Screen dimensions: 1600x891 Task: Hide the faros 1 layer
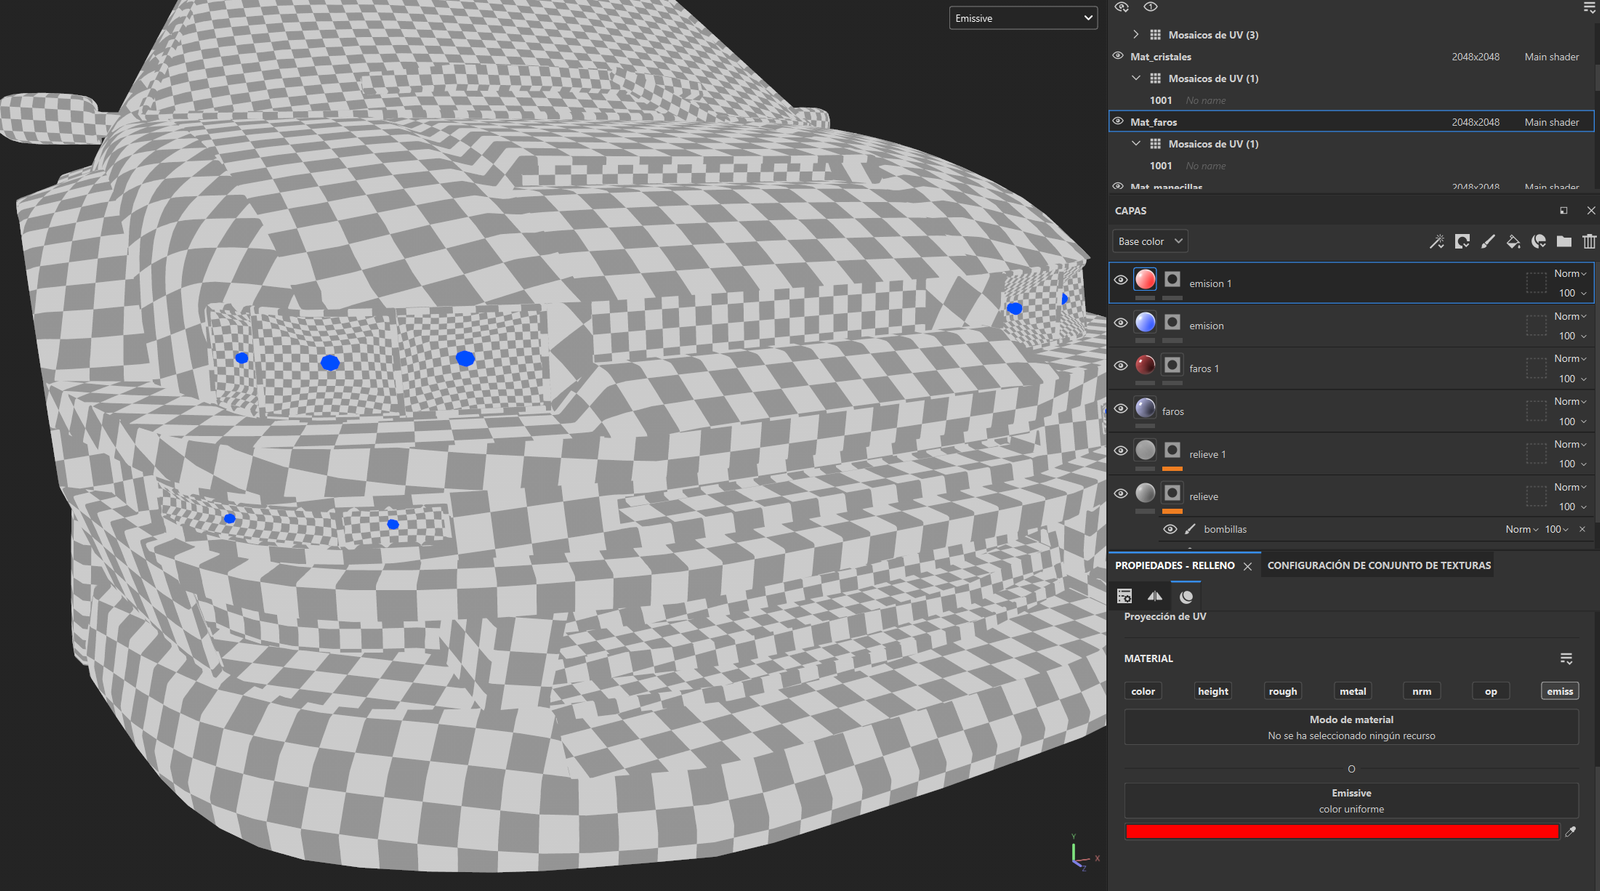(1120, 366)
